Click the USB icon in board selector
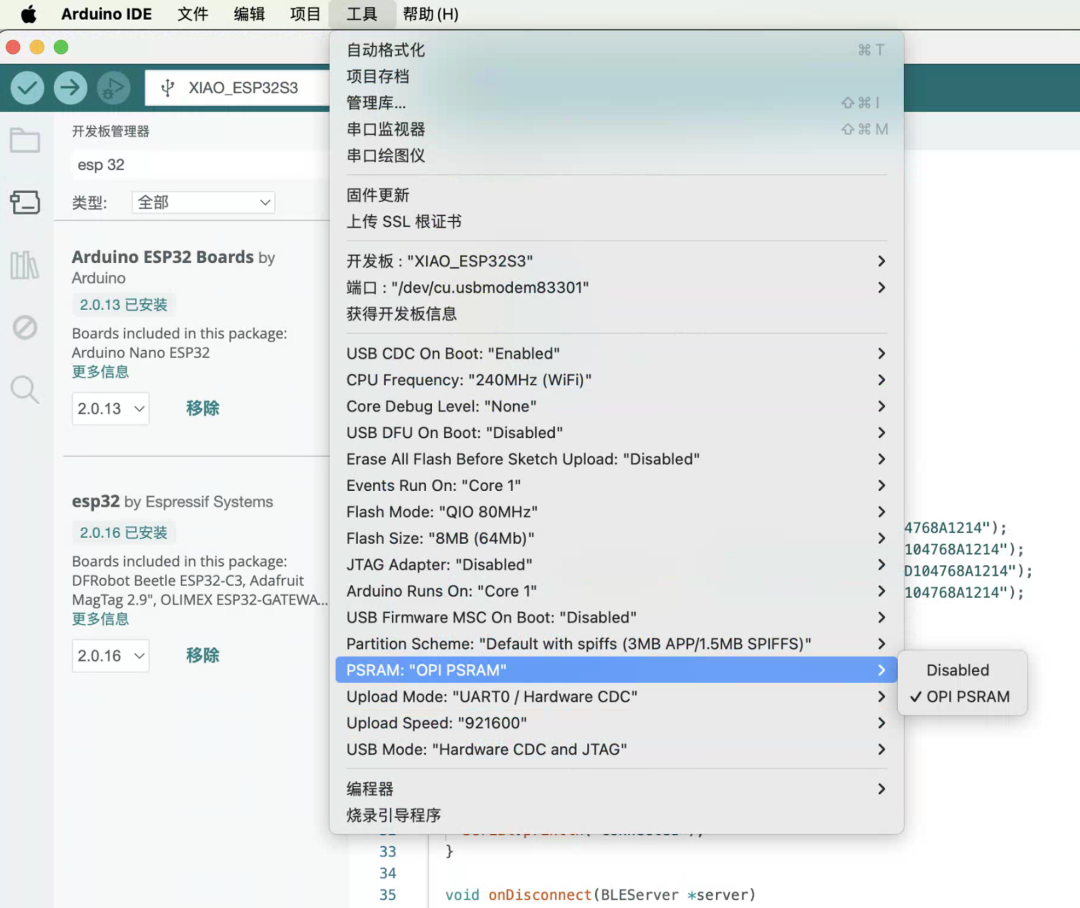Screen dimensions: 1080x908 167,87
